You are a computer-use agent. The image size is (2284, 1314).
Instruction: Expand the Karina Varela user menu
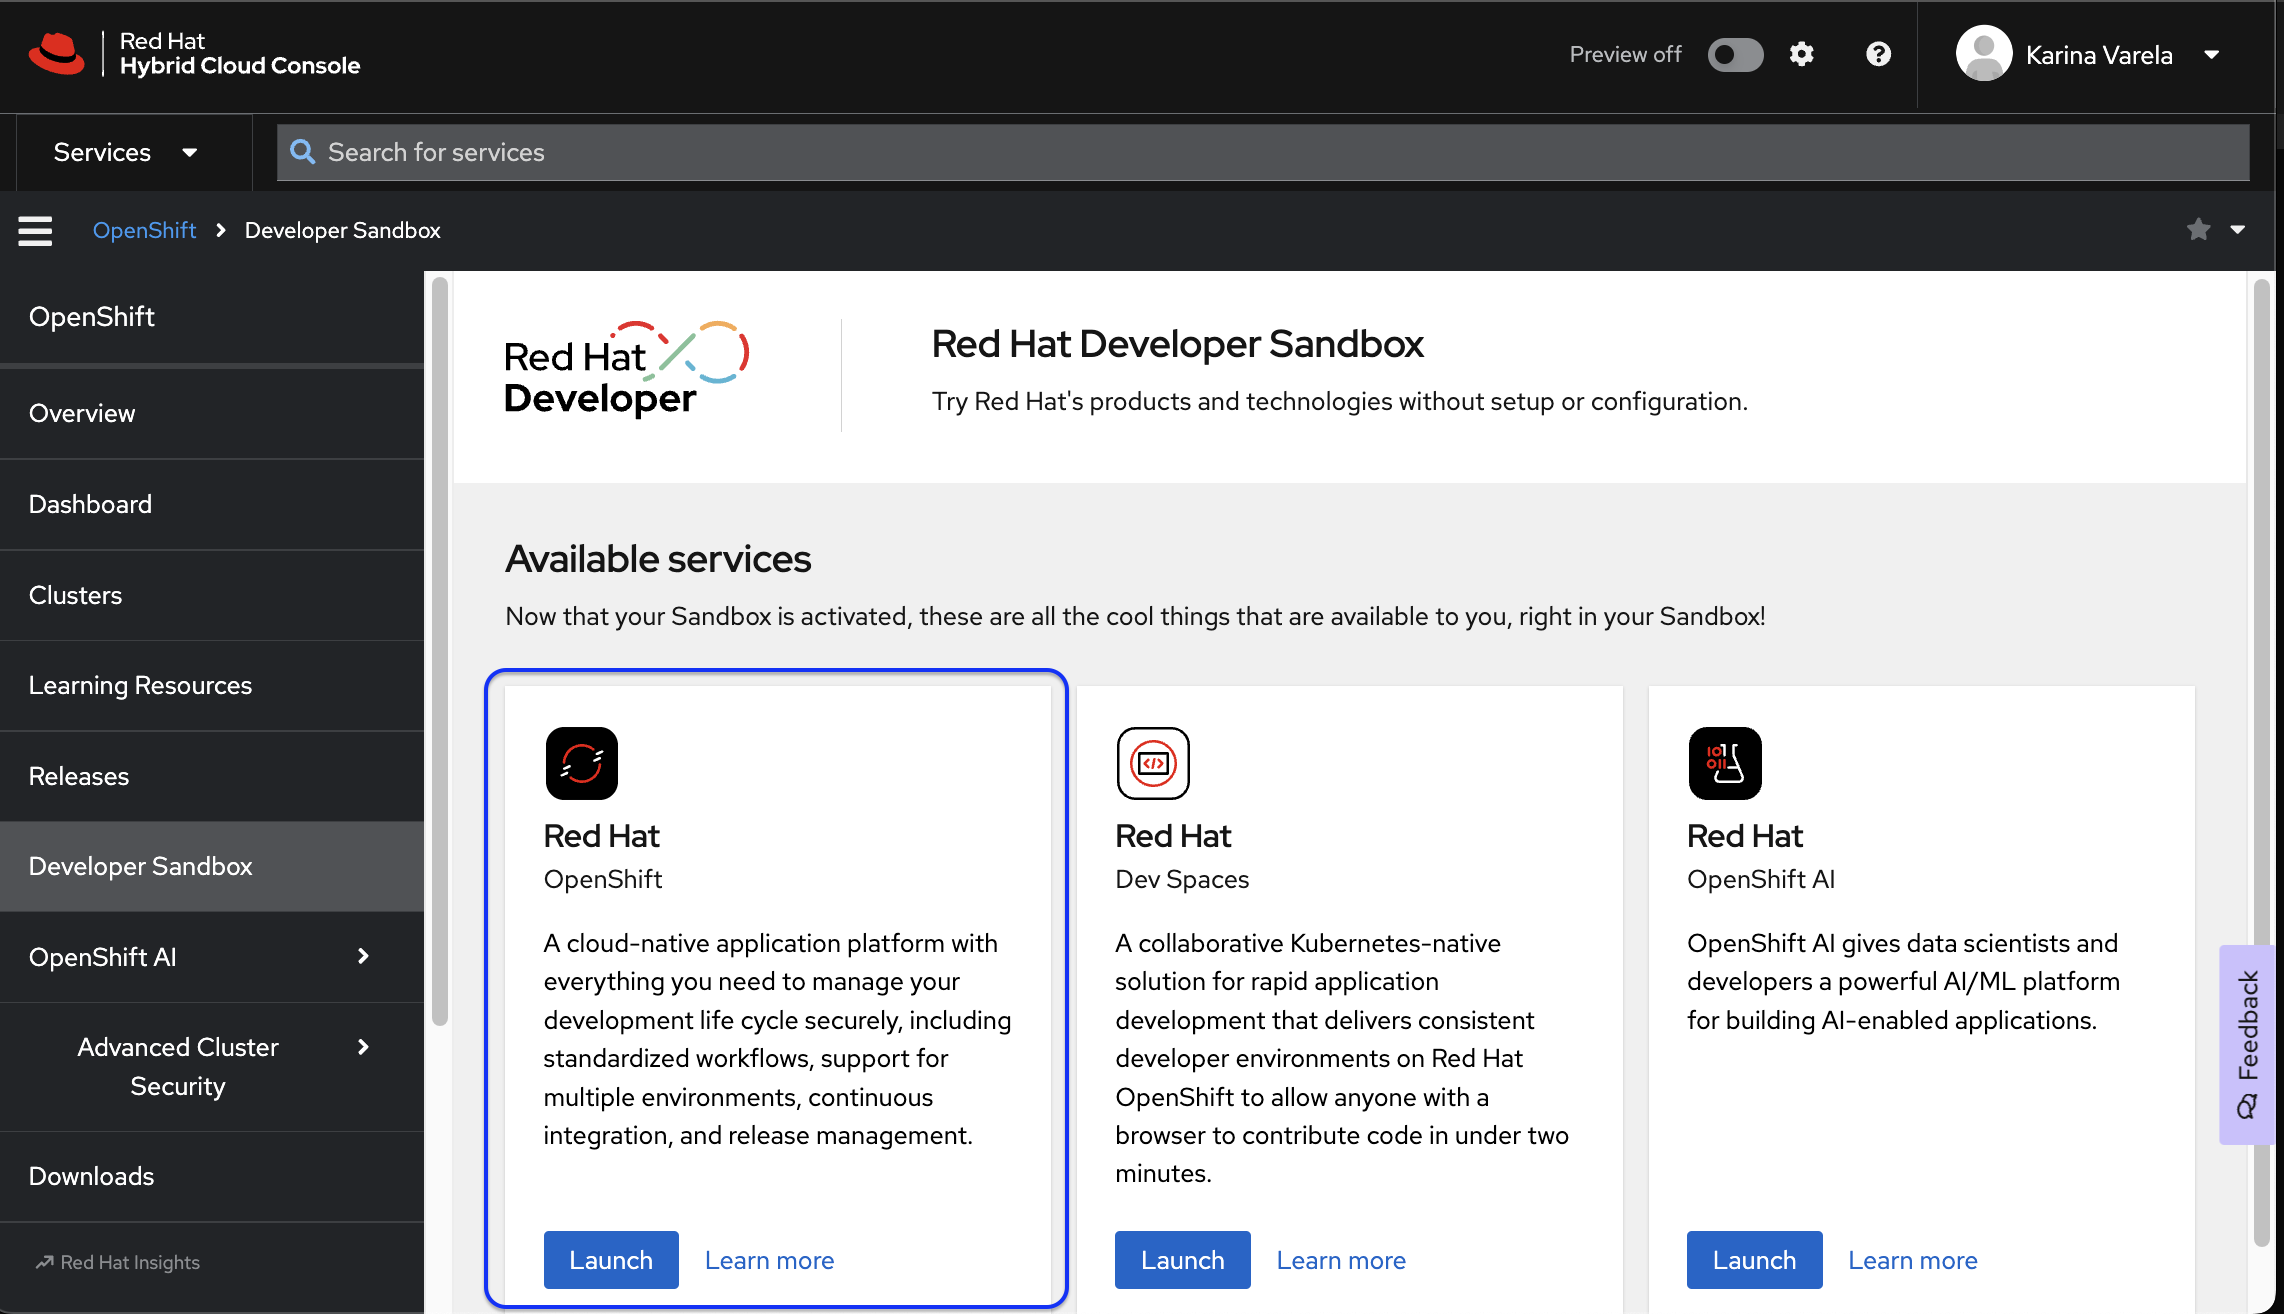coord(2211,55)
